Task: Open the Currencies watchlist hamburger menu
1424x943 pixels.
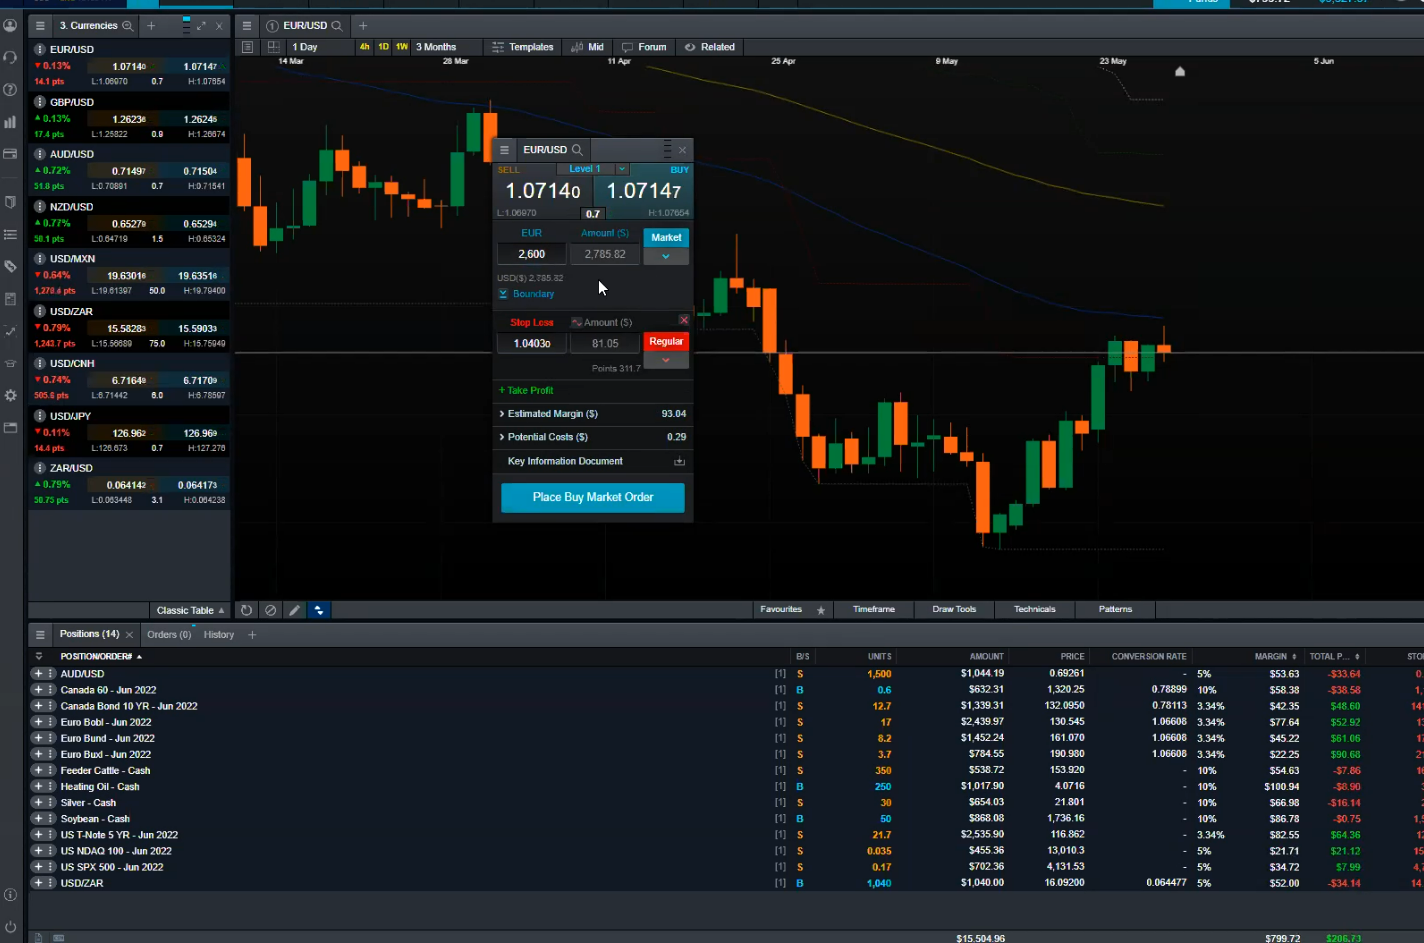Action: click(40, 26)
